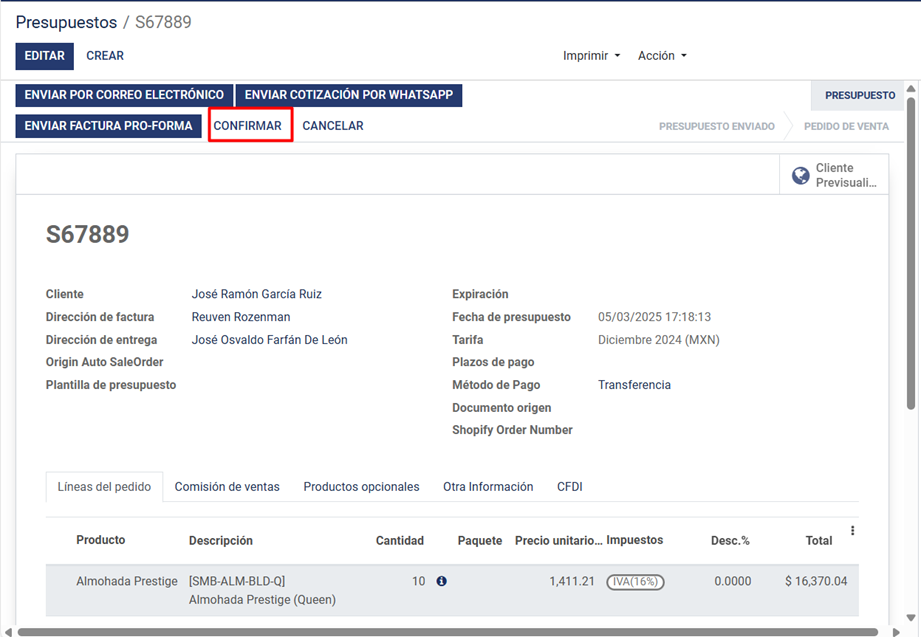Image resolution: width=921 pixels, height=637 pixels.
Task: Click the vertical scrollbar thumb
Action: (x=911, y=253)
